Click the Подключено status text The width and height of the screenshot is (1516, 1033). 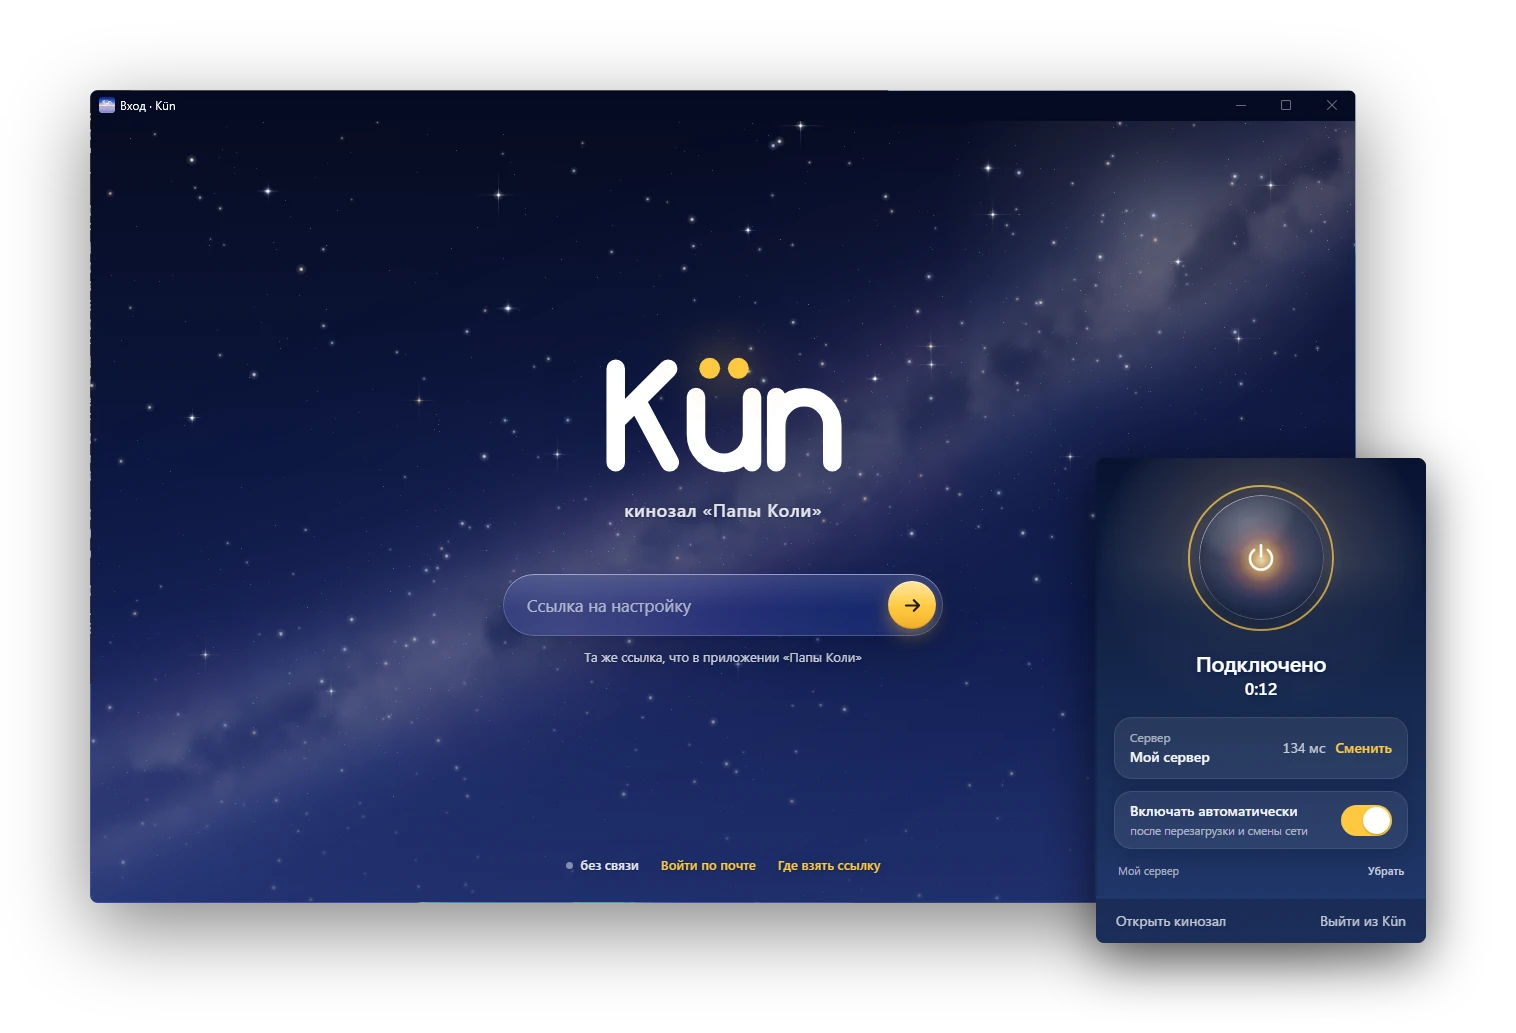(1261, 665)
